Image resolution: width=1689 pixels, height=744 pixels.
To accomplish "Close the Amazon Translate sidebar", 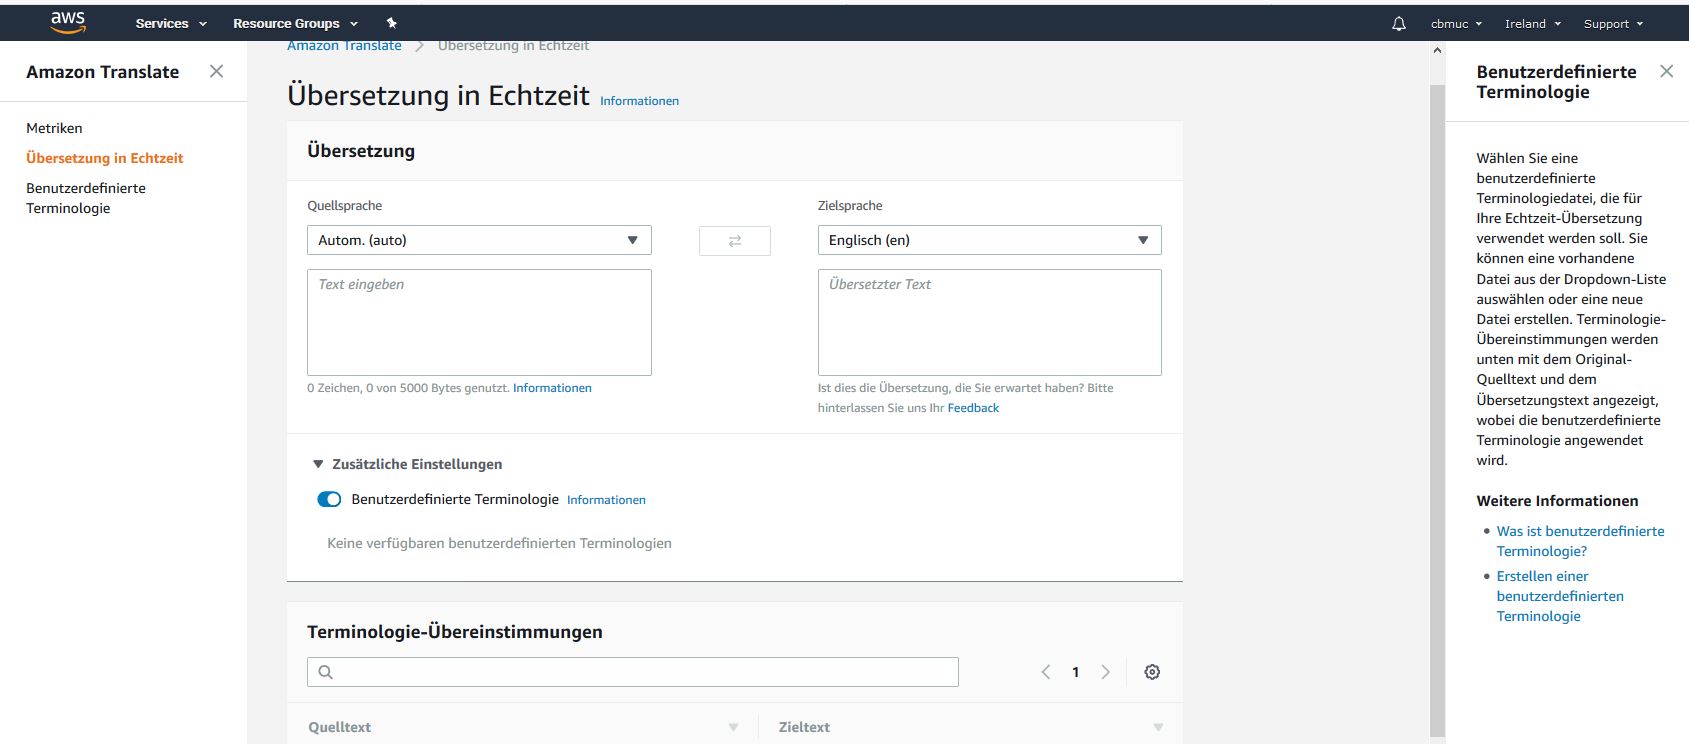I will pos(216,72).
